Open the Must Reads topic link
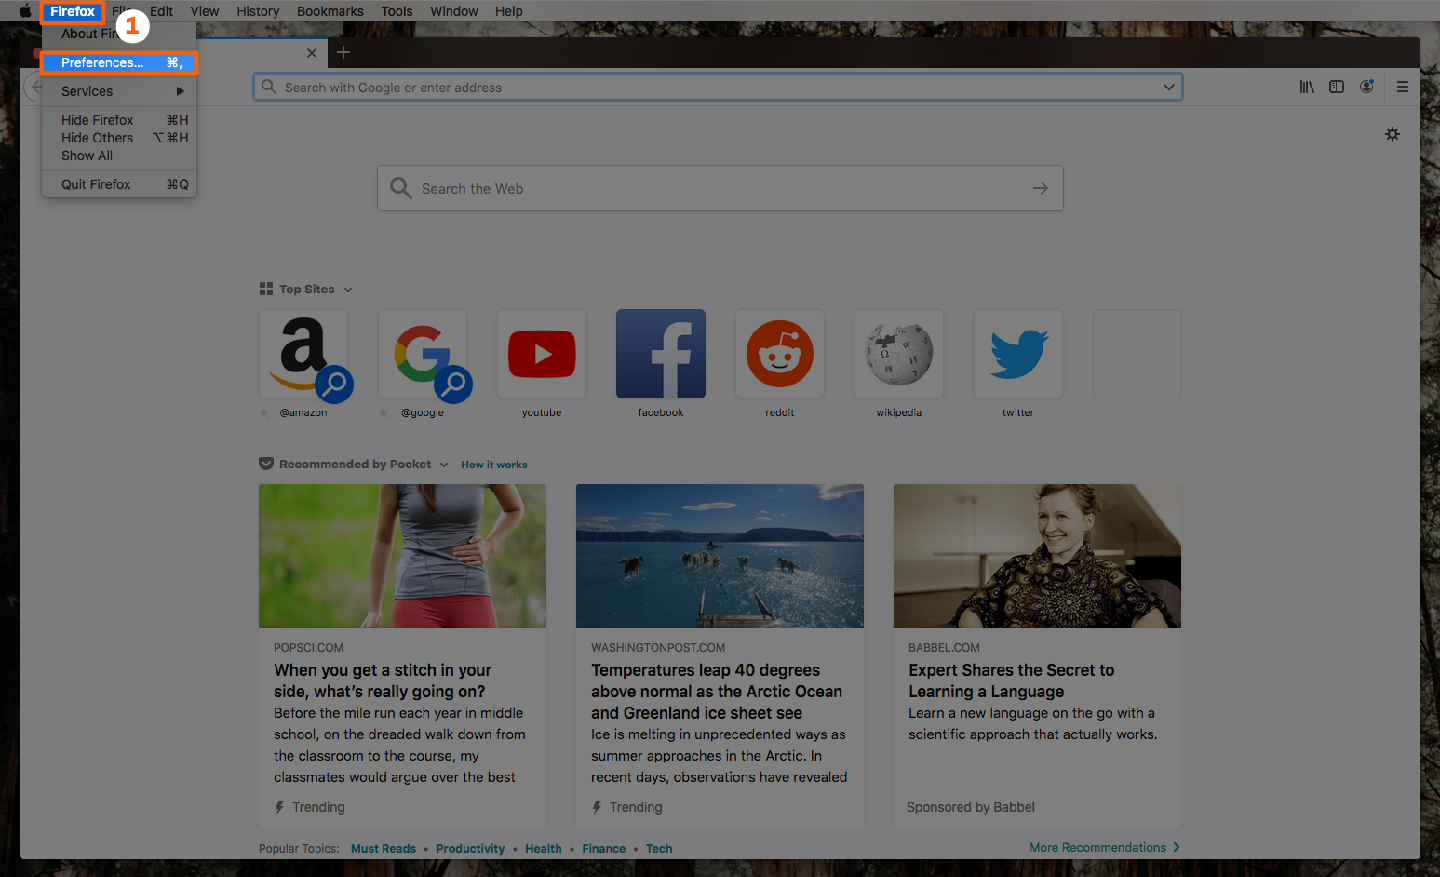 click(383, 849)
